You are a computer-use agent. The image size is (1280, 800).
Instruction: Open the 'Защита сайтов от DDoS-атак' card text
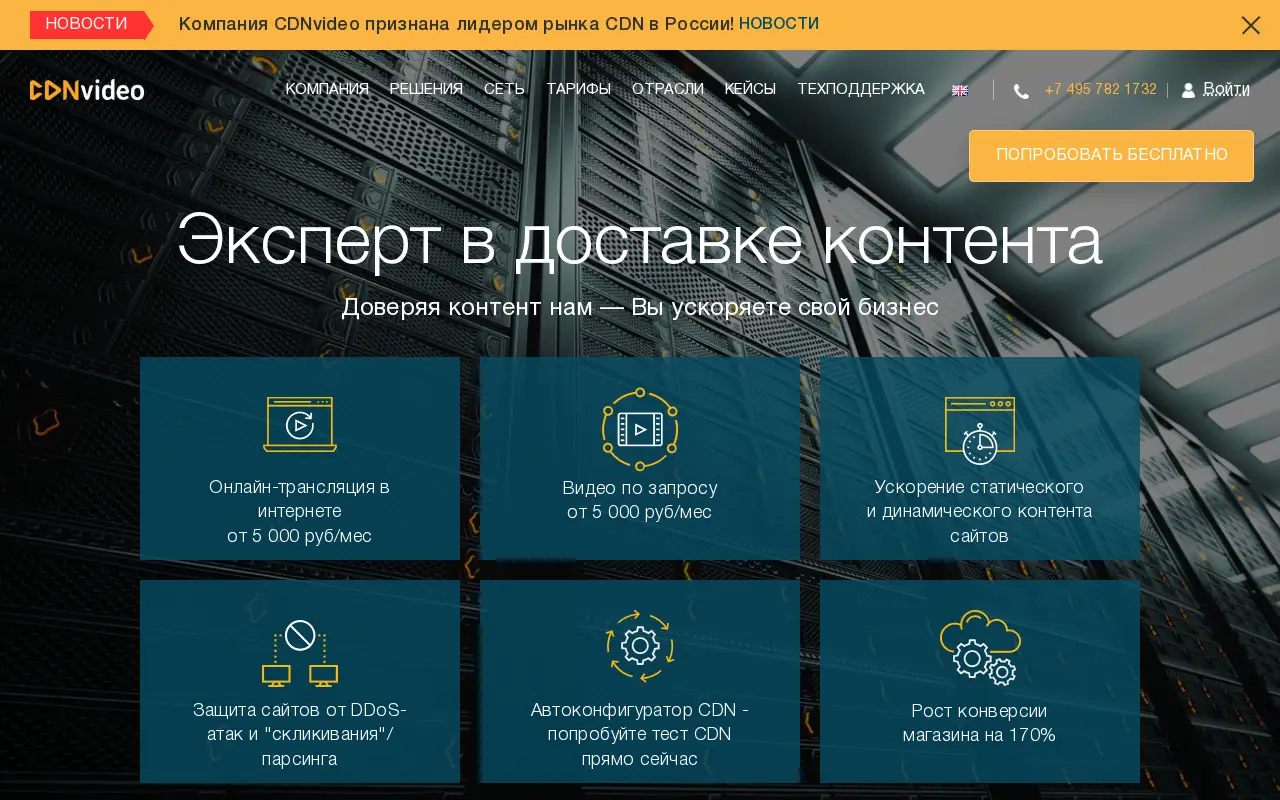[300, 735]
